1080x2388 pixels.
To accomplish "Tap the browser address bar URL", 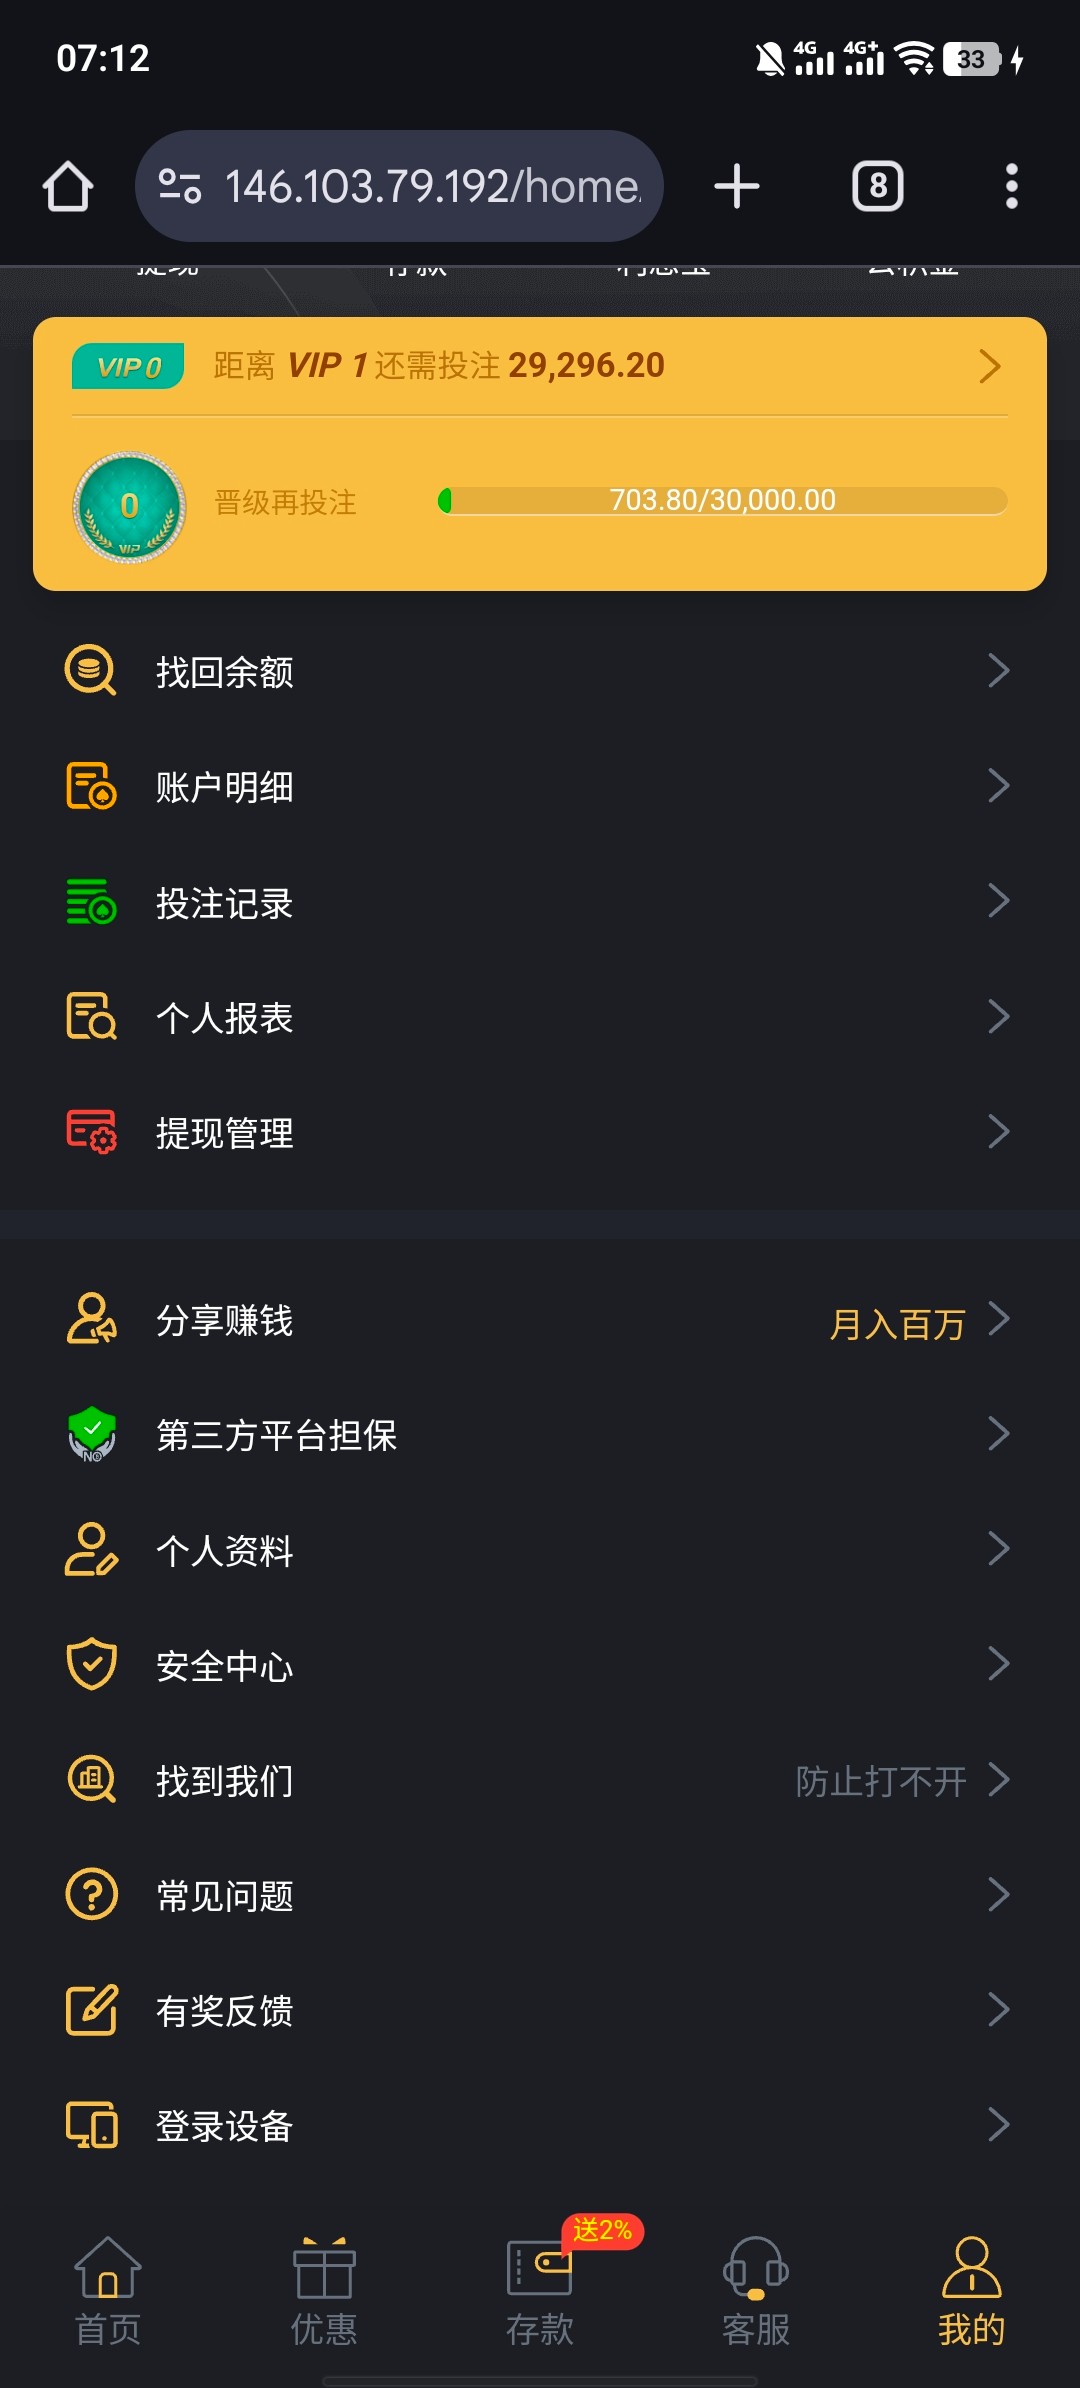I will (x=432, y=187).
